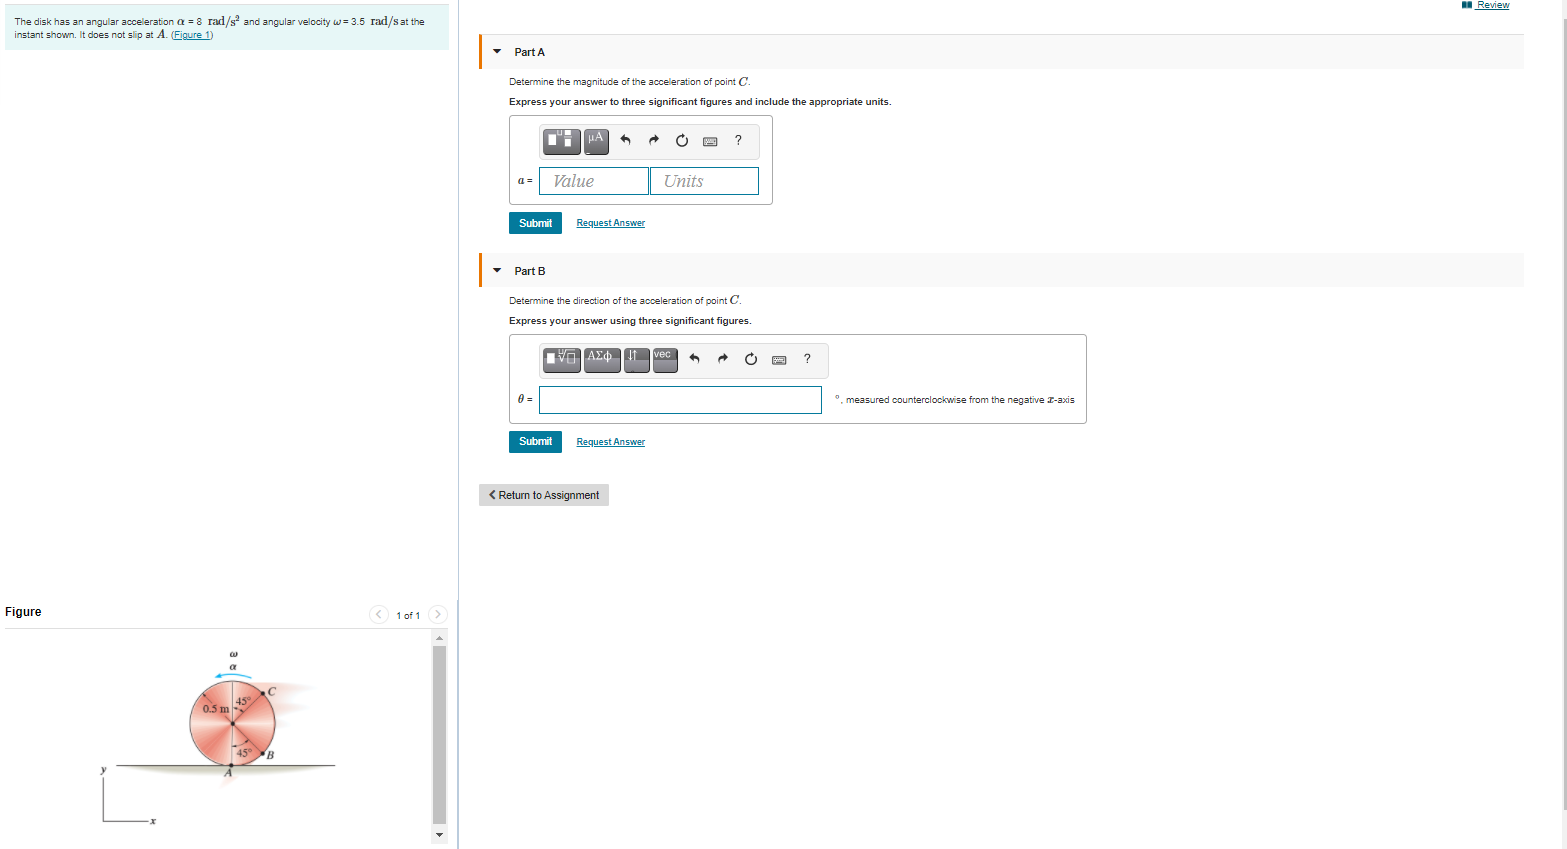Open Part A templates math palette

(x=562, y=140)
